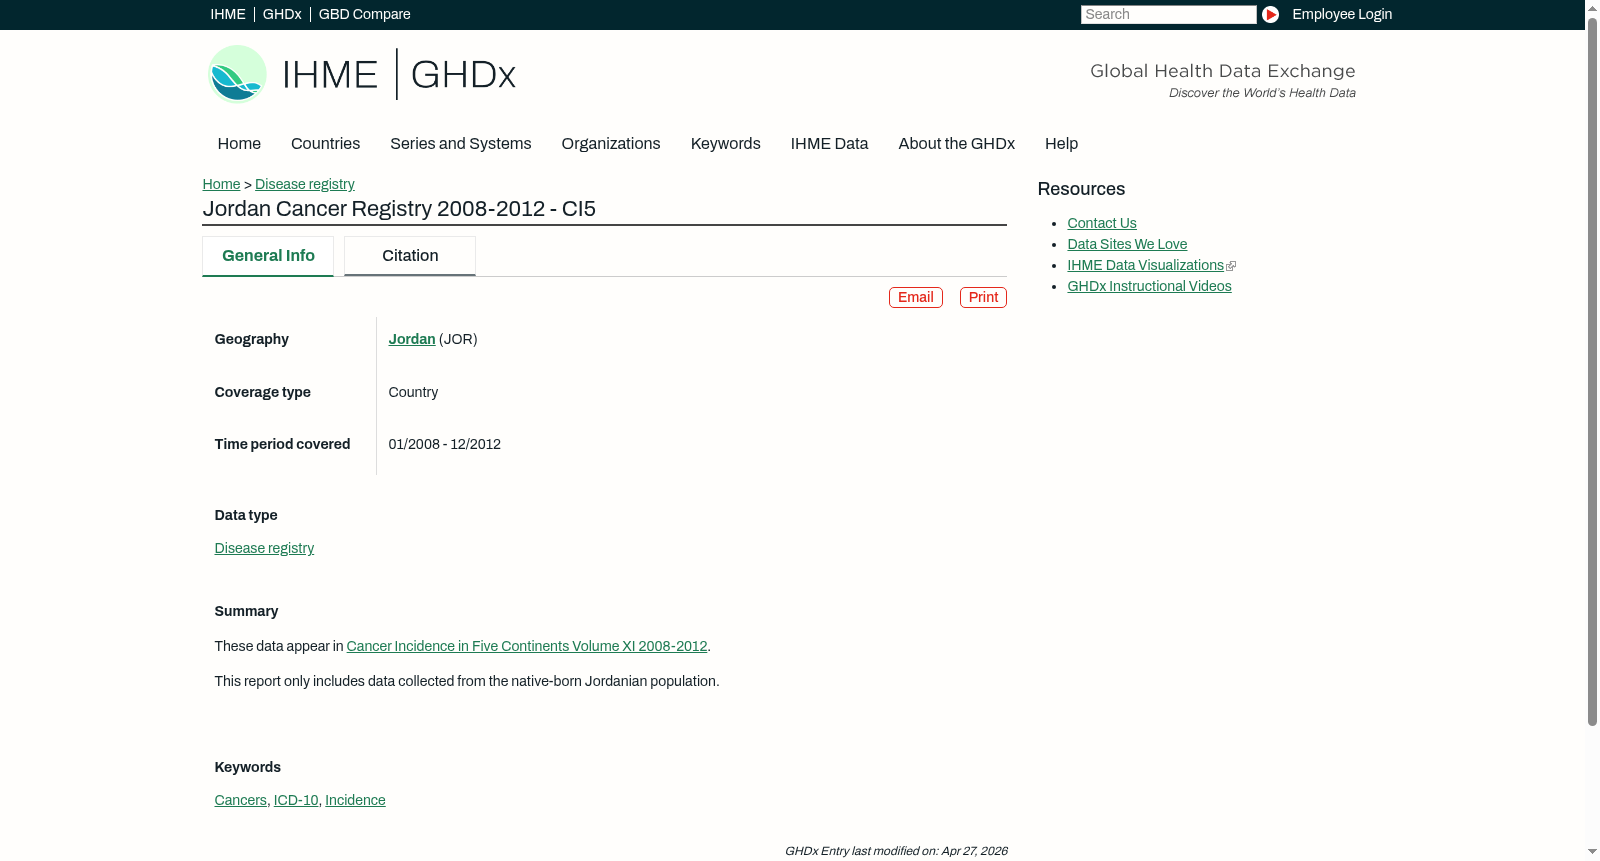Open Keywords menu item
The image size is (1600, 861).
point(725,144)
